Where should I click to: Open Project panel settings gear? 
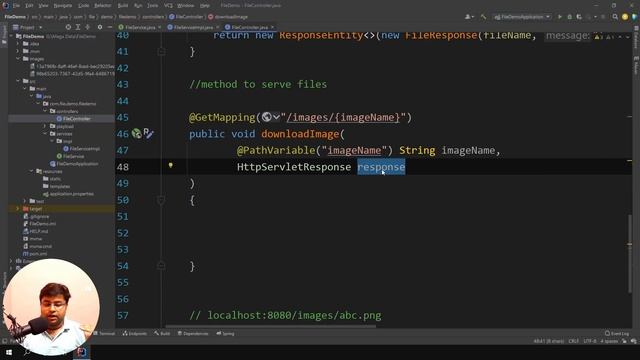100,27
